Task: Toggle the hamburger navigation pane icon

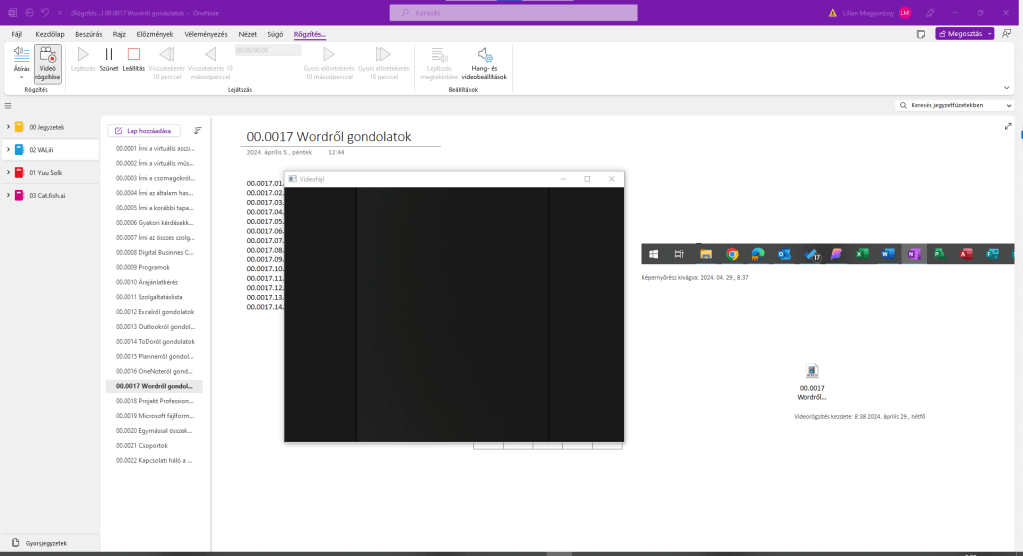Action: 8,105
